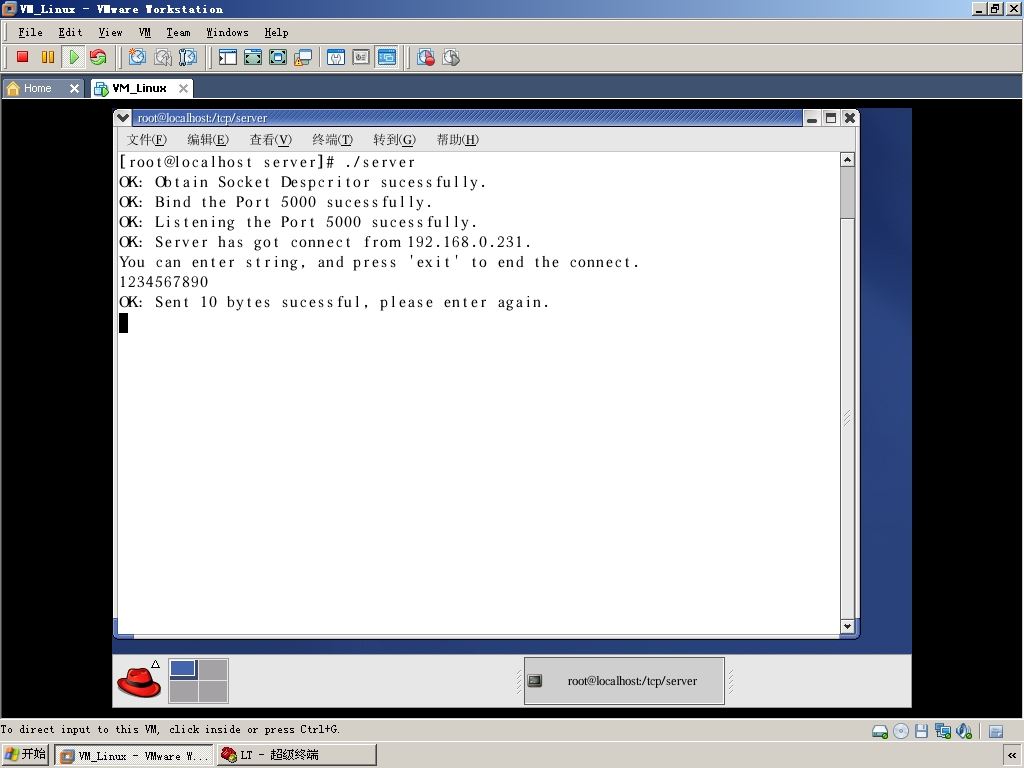Close the VM_Linux tab
The height and width of the screenshot is (768, 1024).
184,88
